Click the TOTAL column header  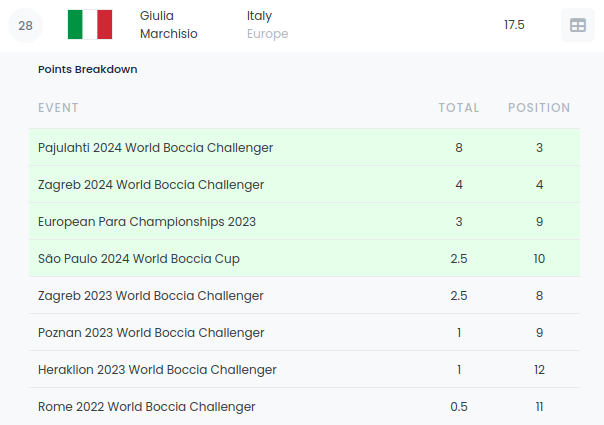tap(458, 108)
